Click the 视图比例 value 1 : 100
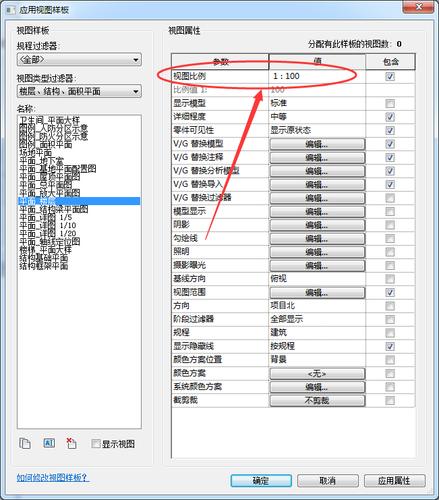Image resolution: width=439 pixels, height=500 pixels. (286, 76)
